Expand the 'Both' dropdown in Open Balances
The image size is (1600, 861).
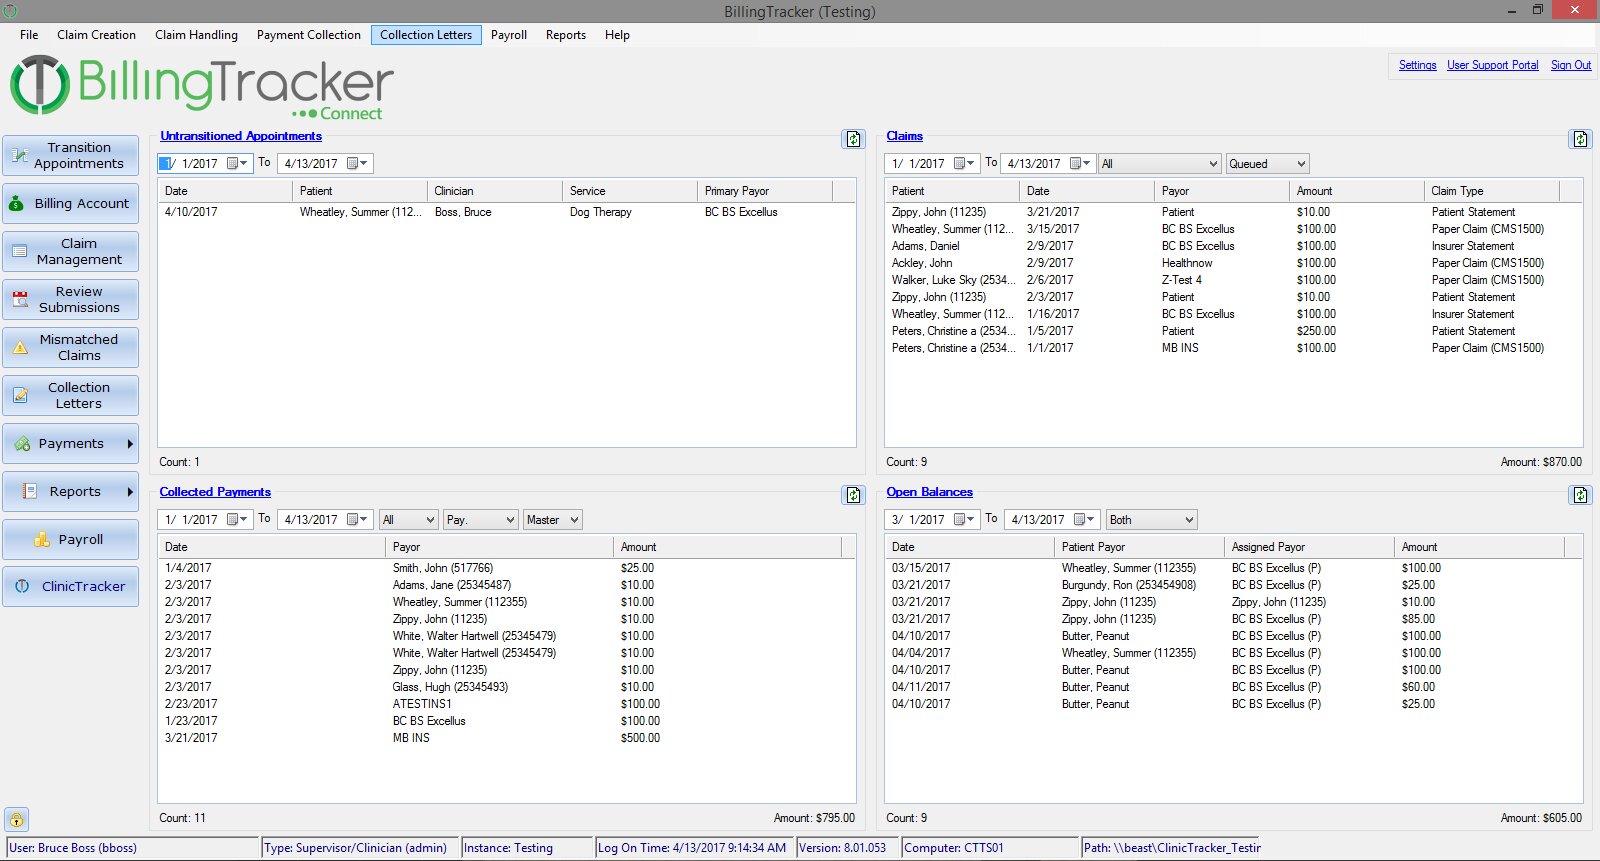[1188, 520]
